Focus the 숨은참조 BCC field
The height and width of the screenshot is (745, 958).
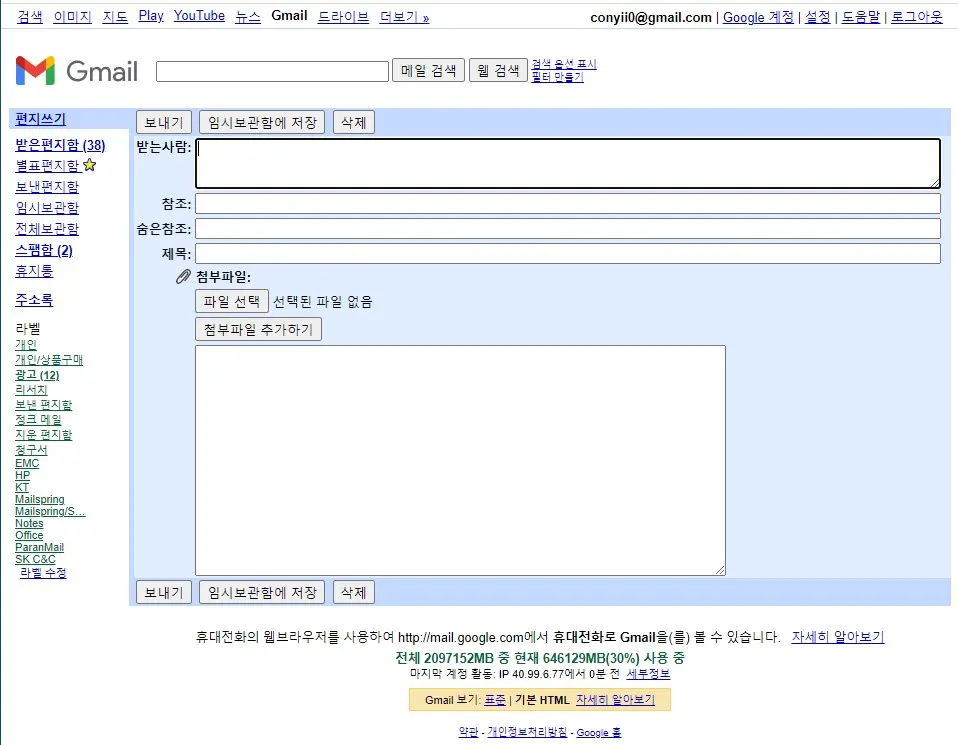[568, 229]
